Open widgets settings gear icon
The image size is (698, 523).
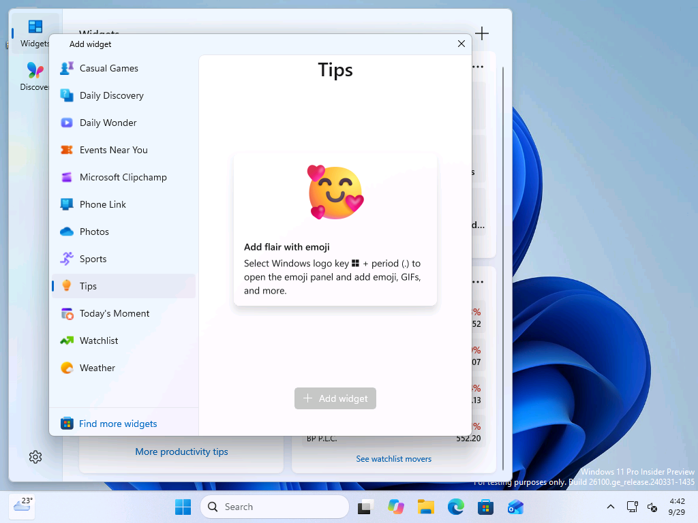(35, 457)
